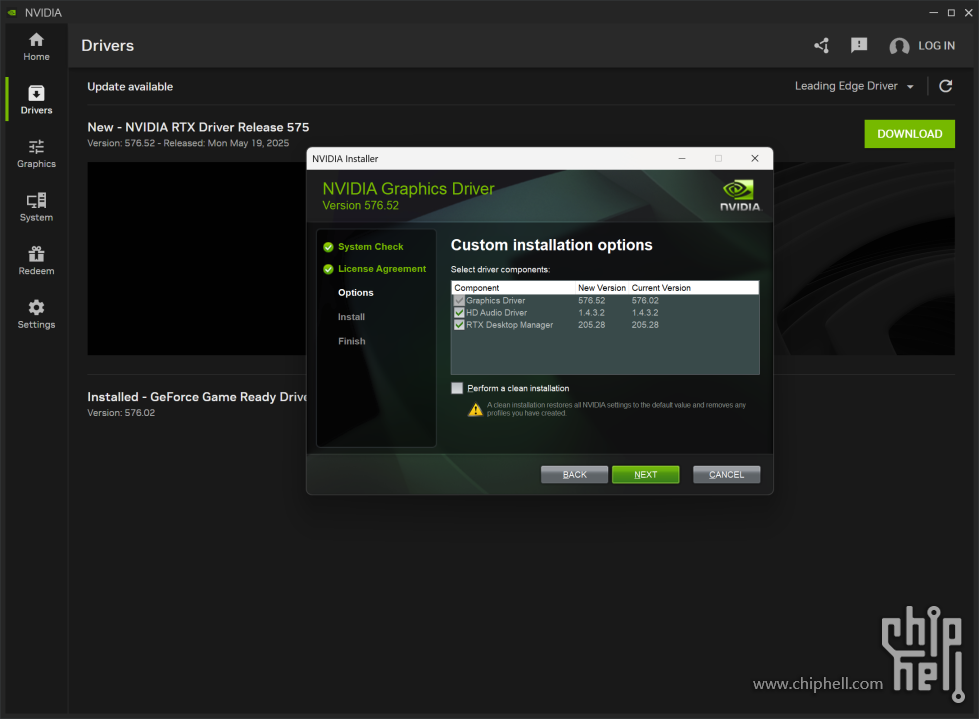Viewport: 979px width, 719px height.
Task: Click the HD Audio Driver new version 1.4.3.2
Action: tap(591, 313)
